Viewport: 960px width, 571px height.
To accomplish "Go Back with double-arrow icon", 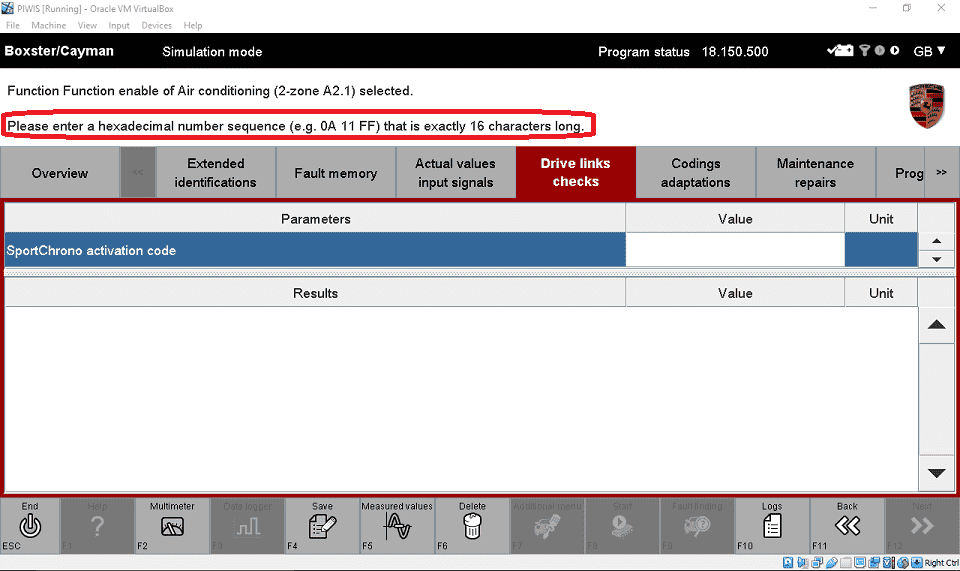I will (x=847, y=526).
